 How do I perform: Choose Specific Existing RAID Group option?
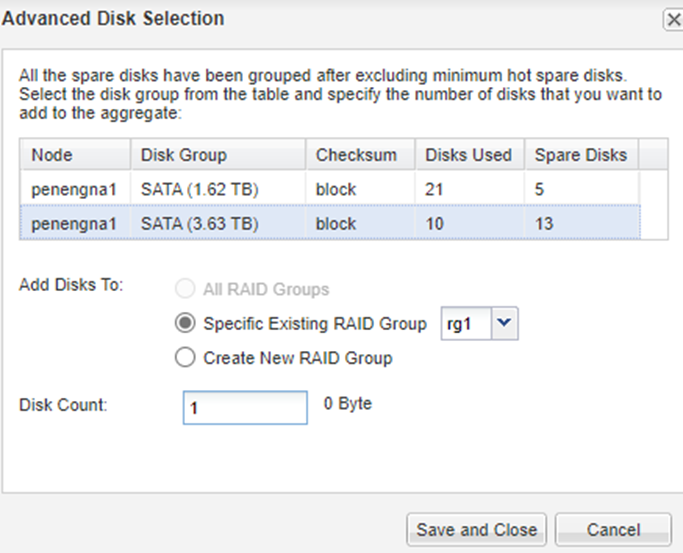click(185, 324)
